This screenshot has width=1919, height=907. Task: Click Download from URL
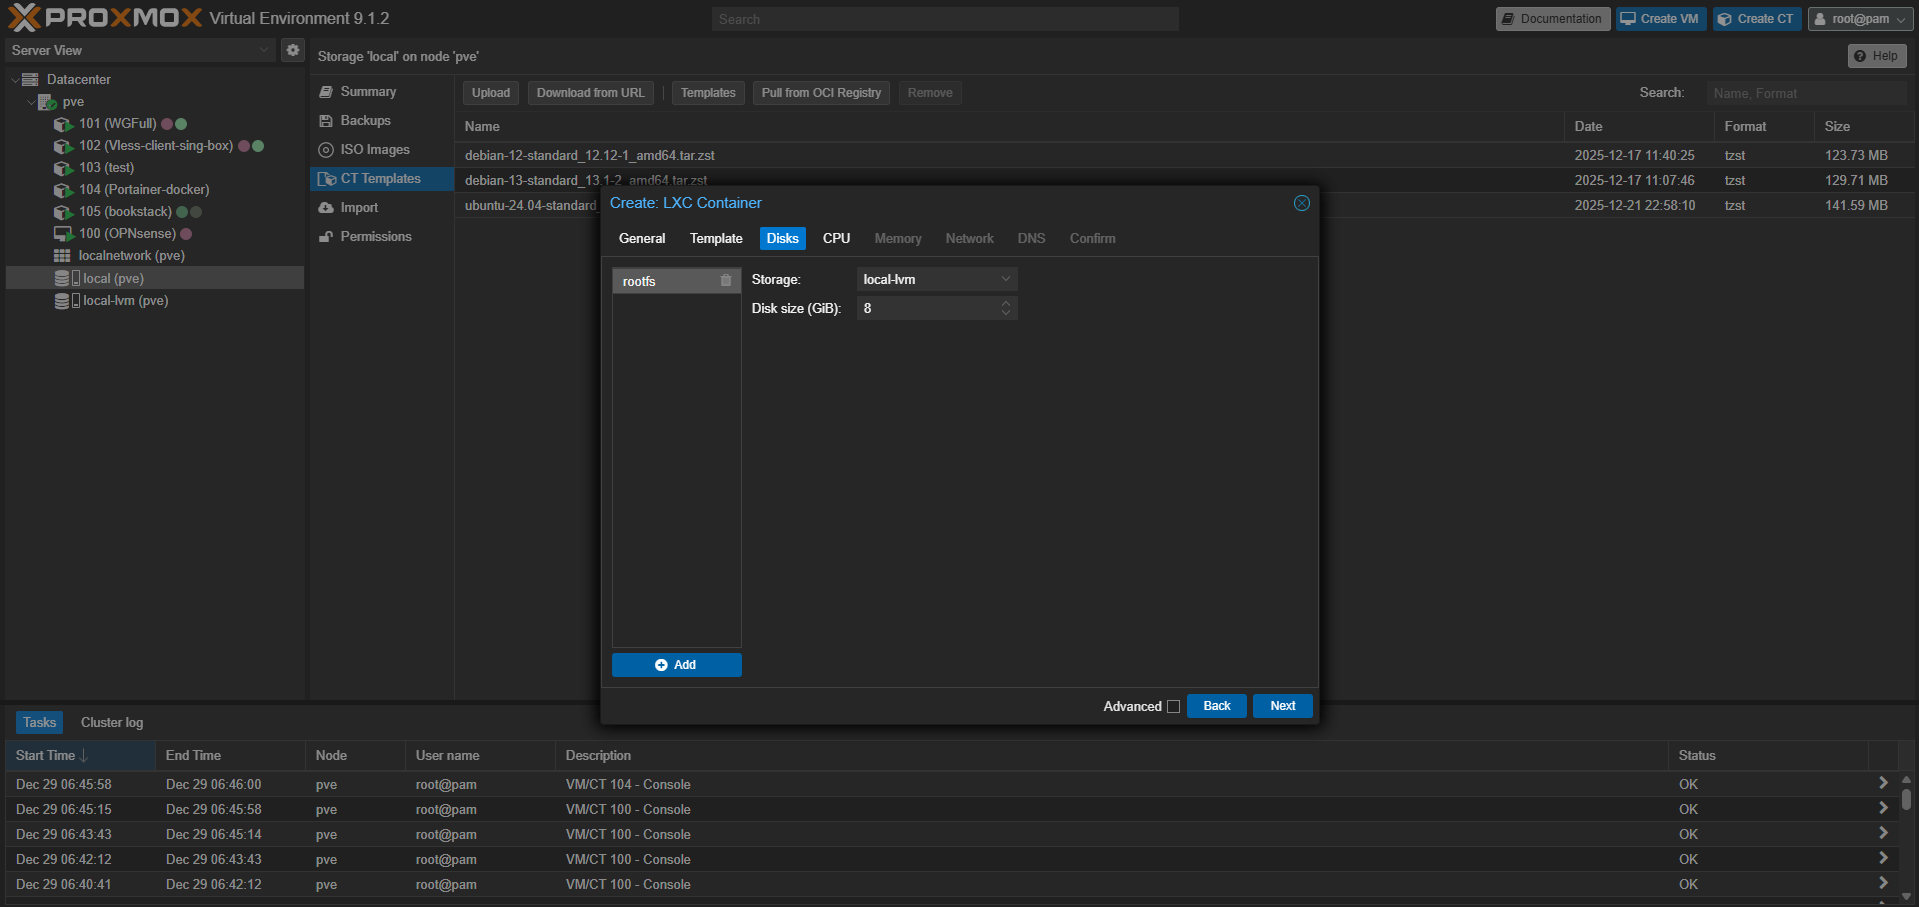pyautogui.click(x=591, y=93)
